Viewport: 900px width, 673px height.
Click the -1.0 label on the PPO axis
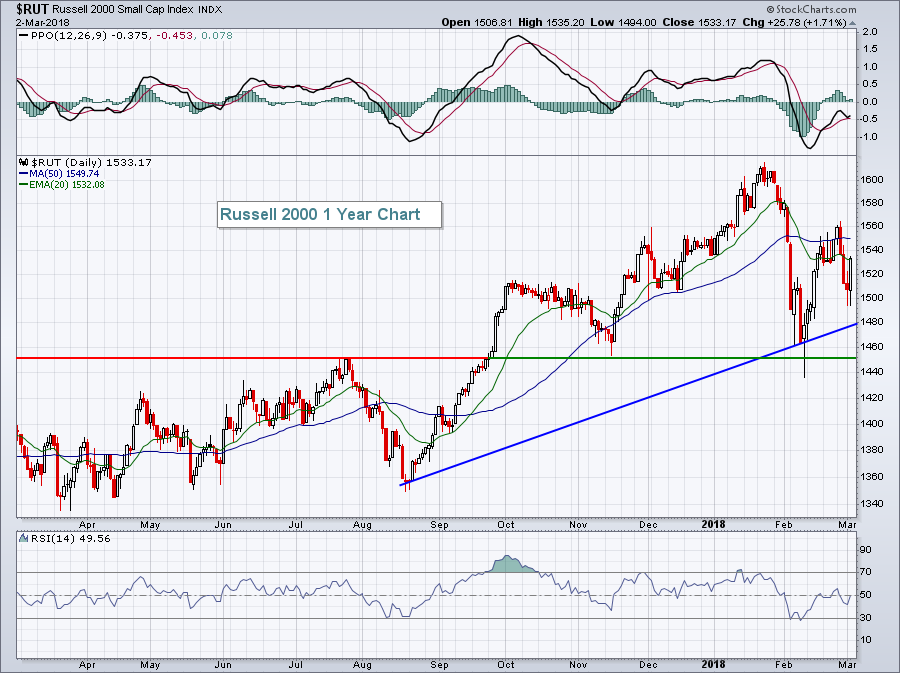click(868, 137)
